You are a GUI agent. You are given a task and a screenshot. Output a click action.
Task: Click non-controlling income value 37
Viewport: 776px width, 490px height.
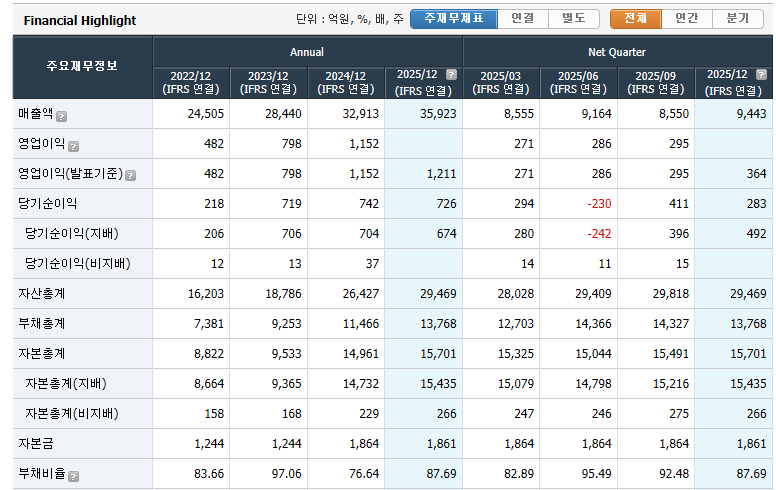pyautogui.click(x=372, y=264)
